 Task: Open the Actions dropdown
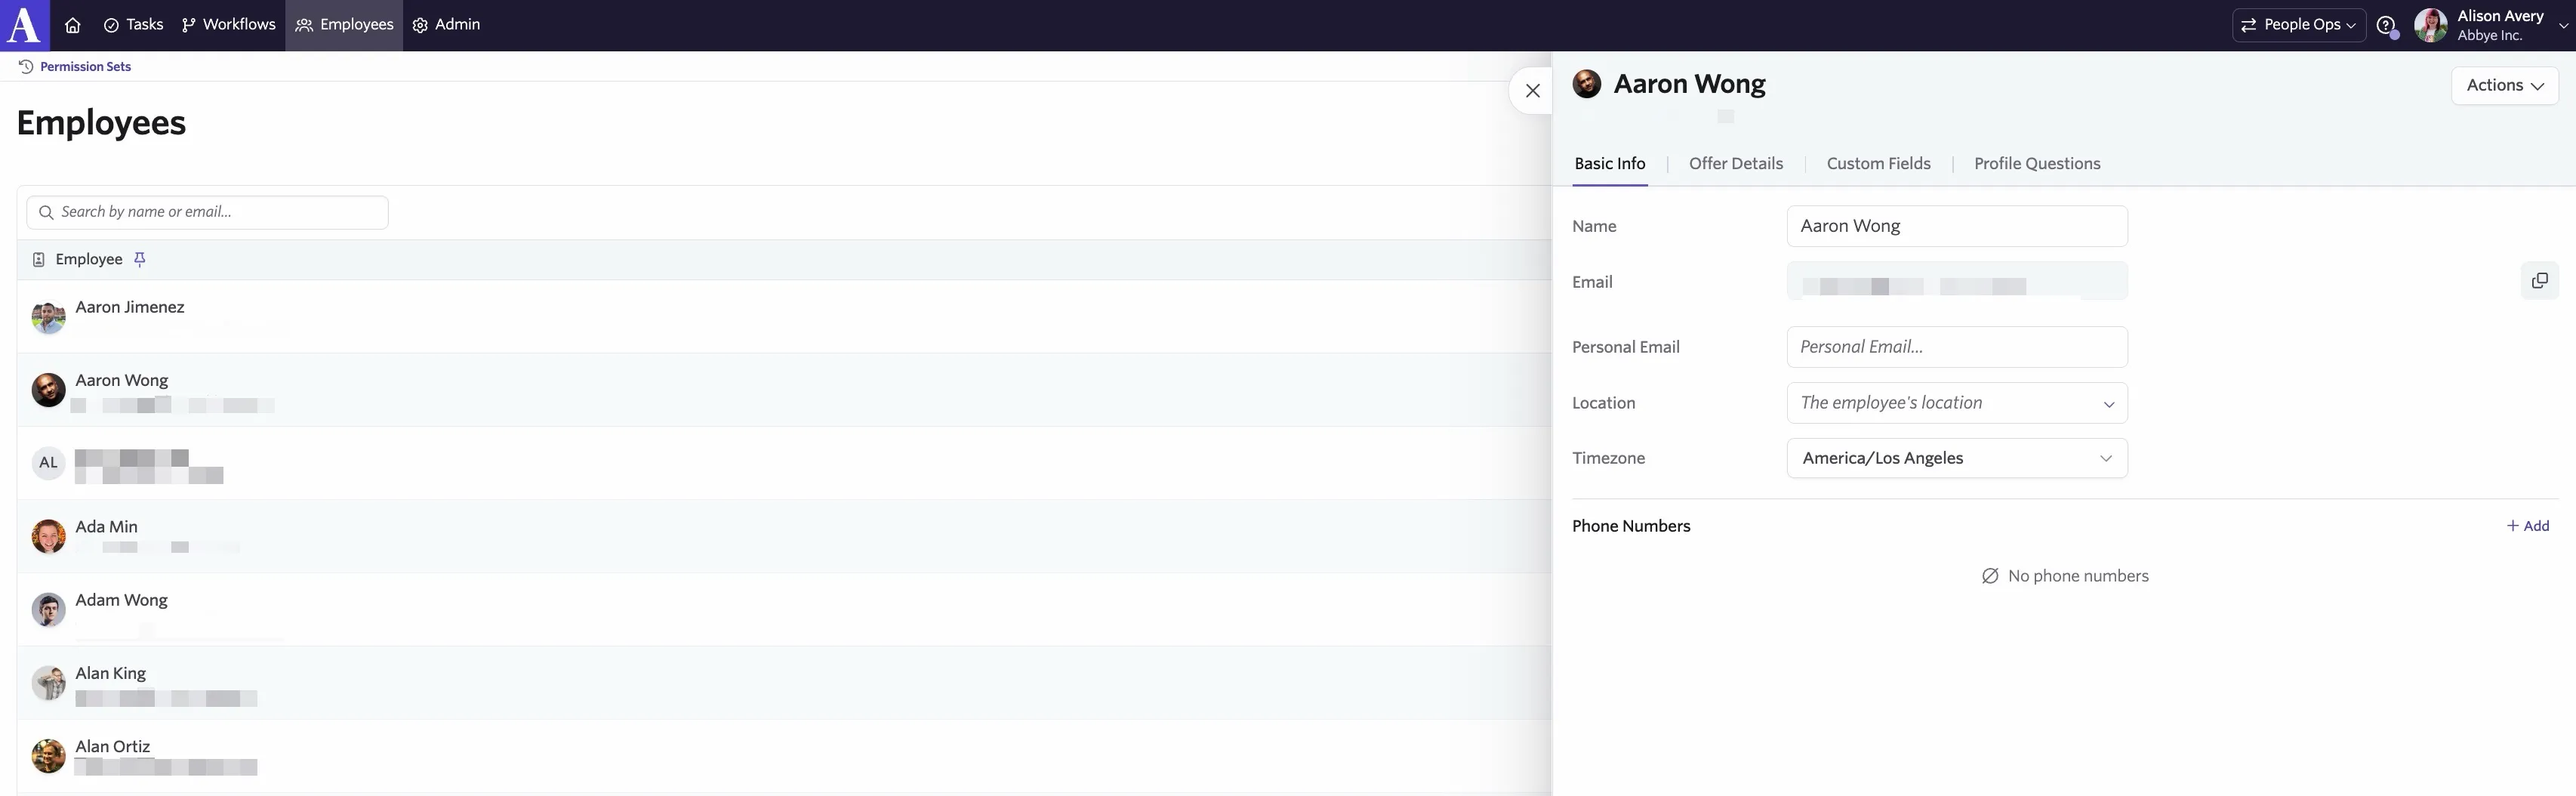pos(2504,85)
